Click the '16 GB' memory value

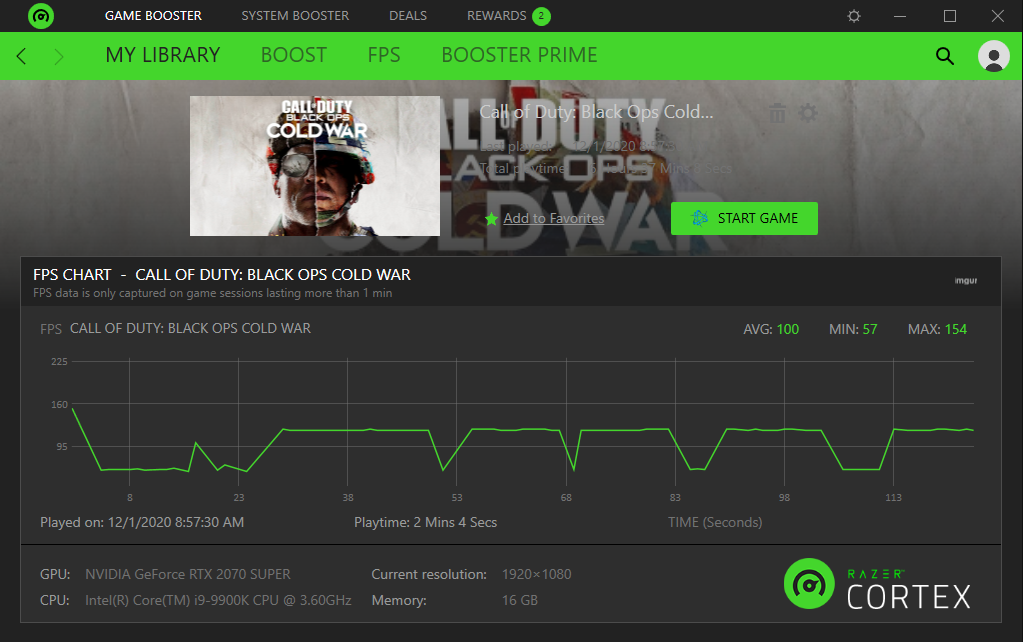pyautogui.click(x=520, y=601)
